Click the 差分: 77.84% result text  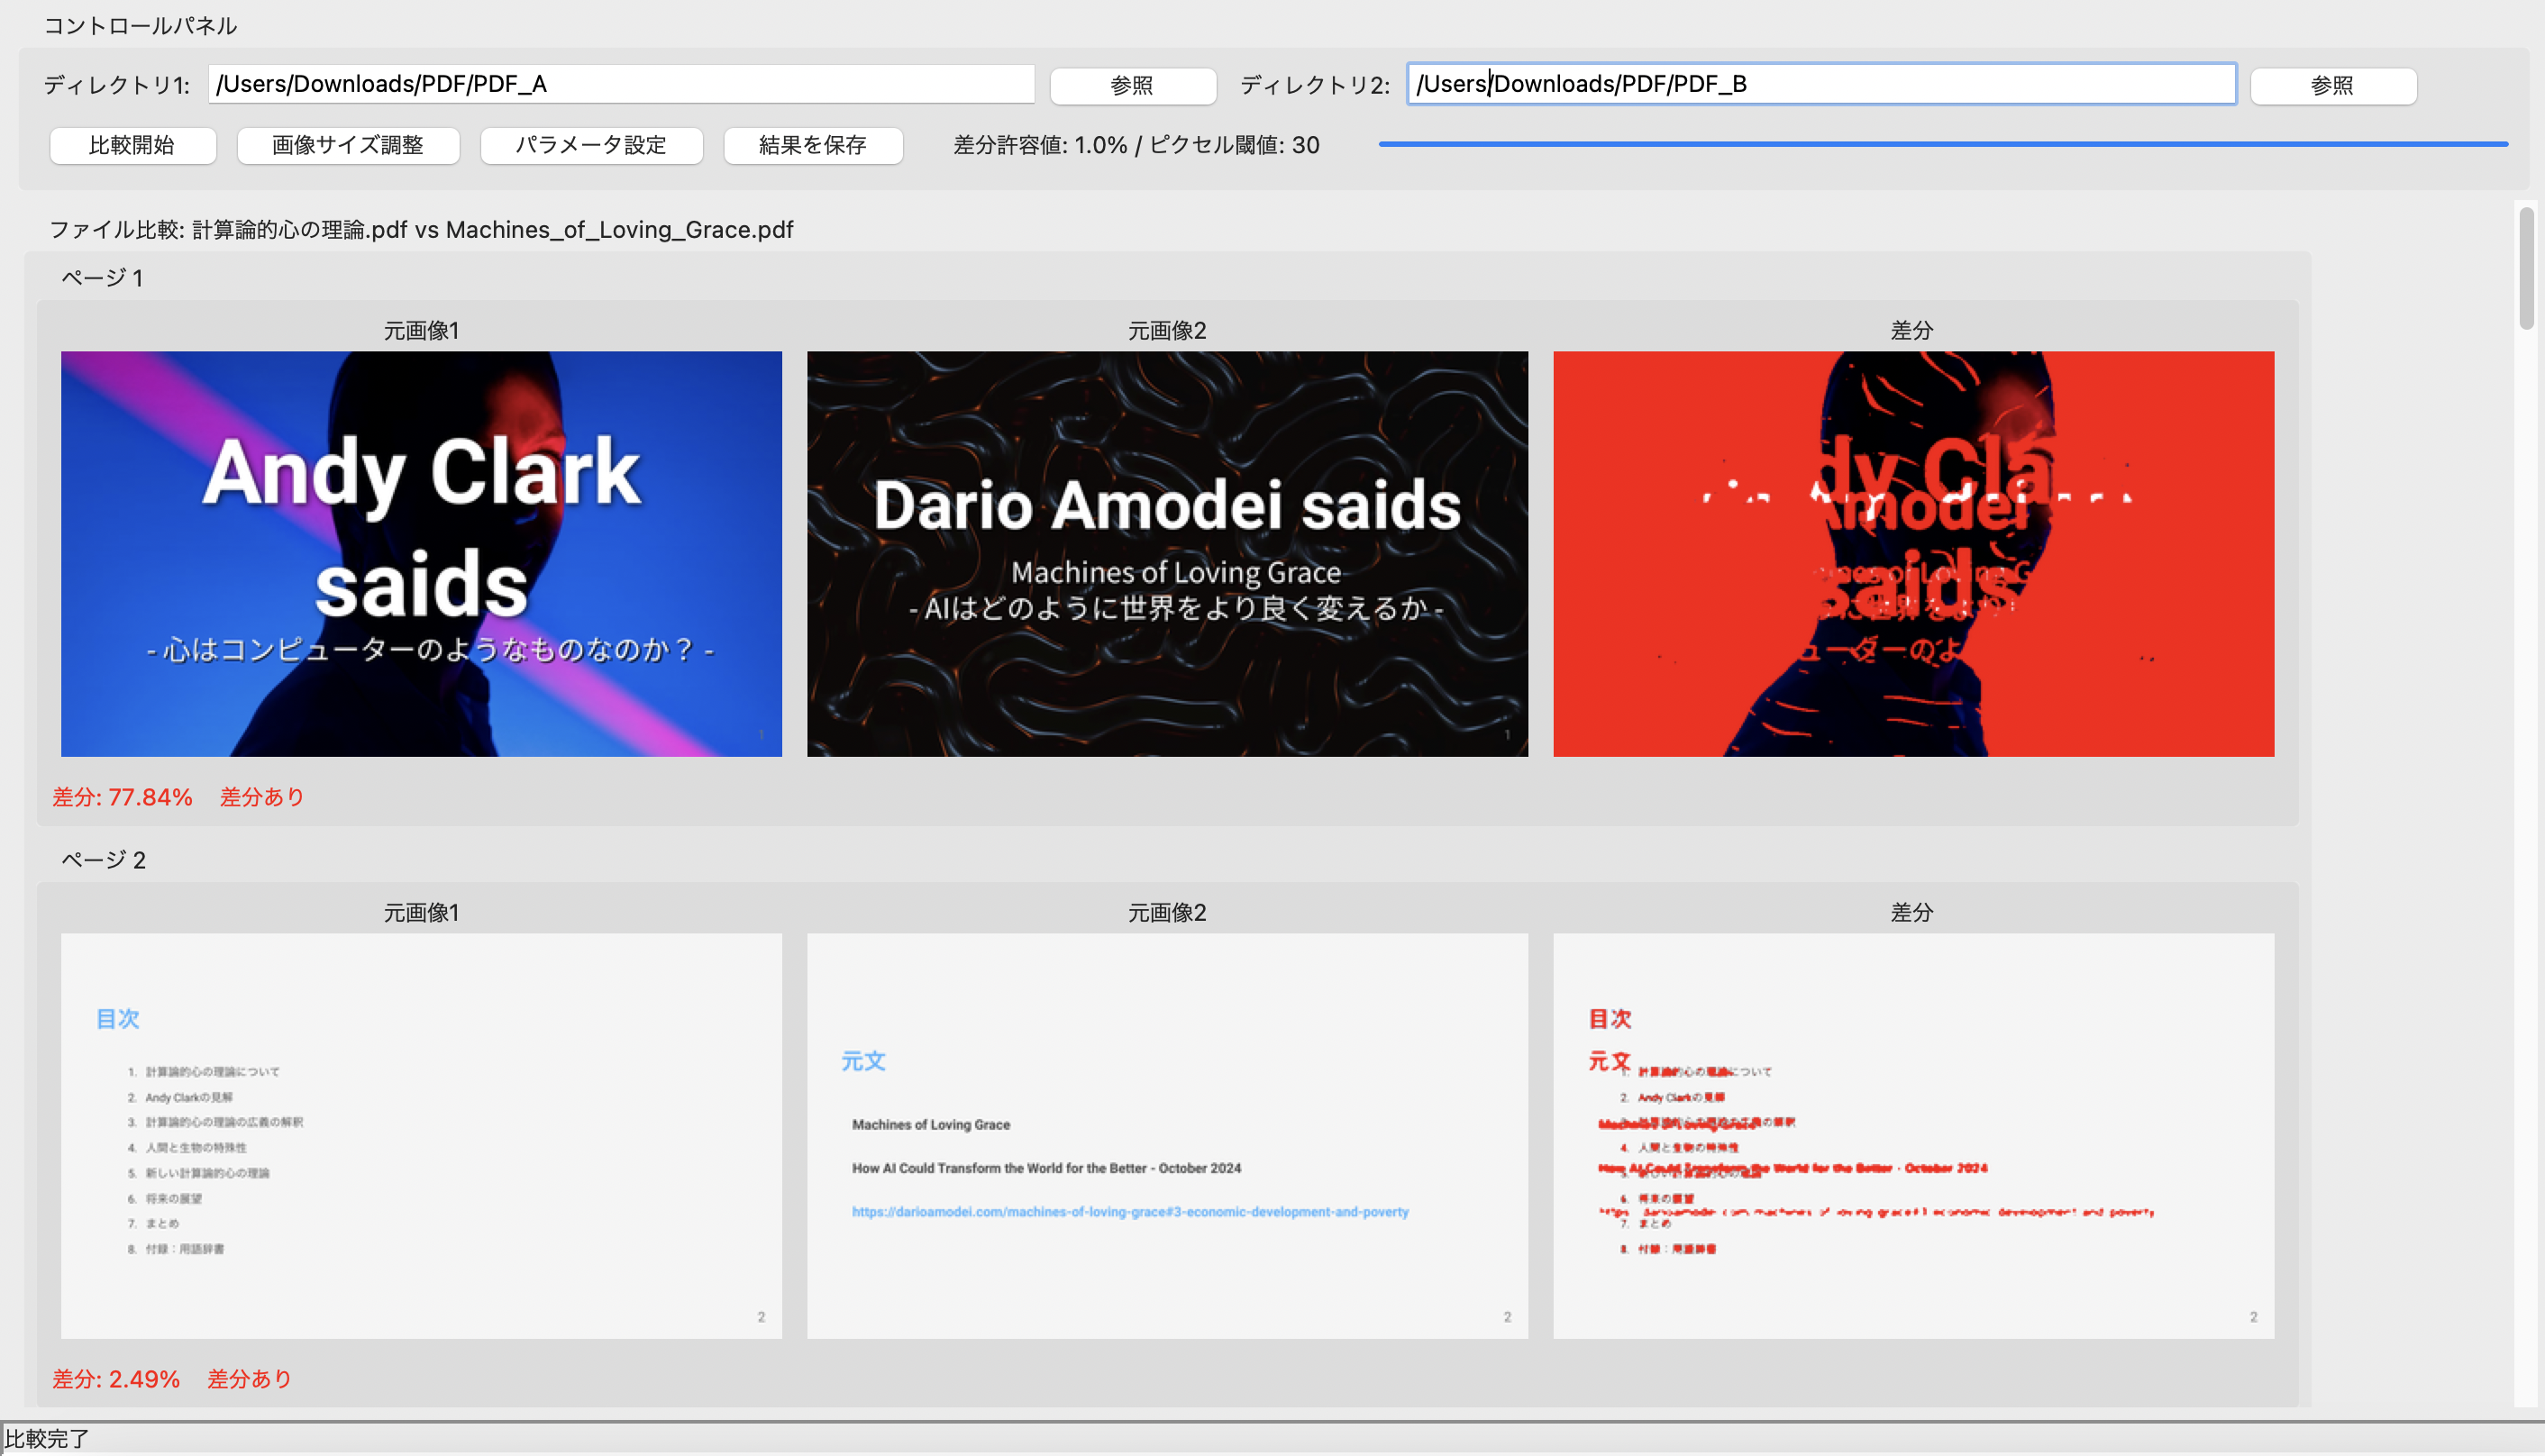pos(122,797)
